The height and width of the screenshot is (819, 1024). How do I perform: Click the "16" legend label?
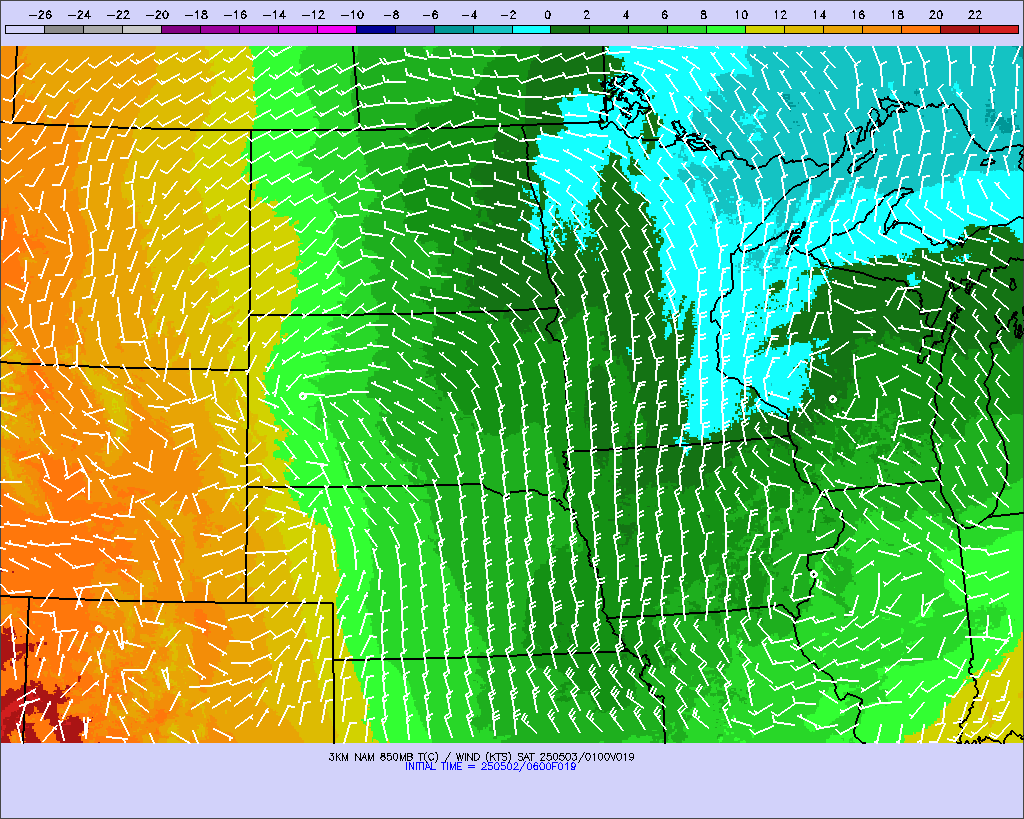[x=858, y=14]
